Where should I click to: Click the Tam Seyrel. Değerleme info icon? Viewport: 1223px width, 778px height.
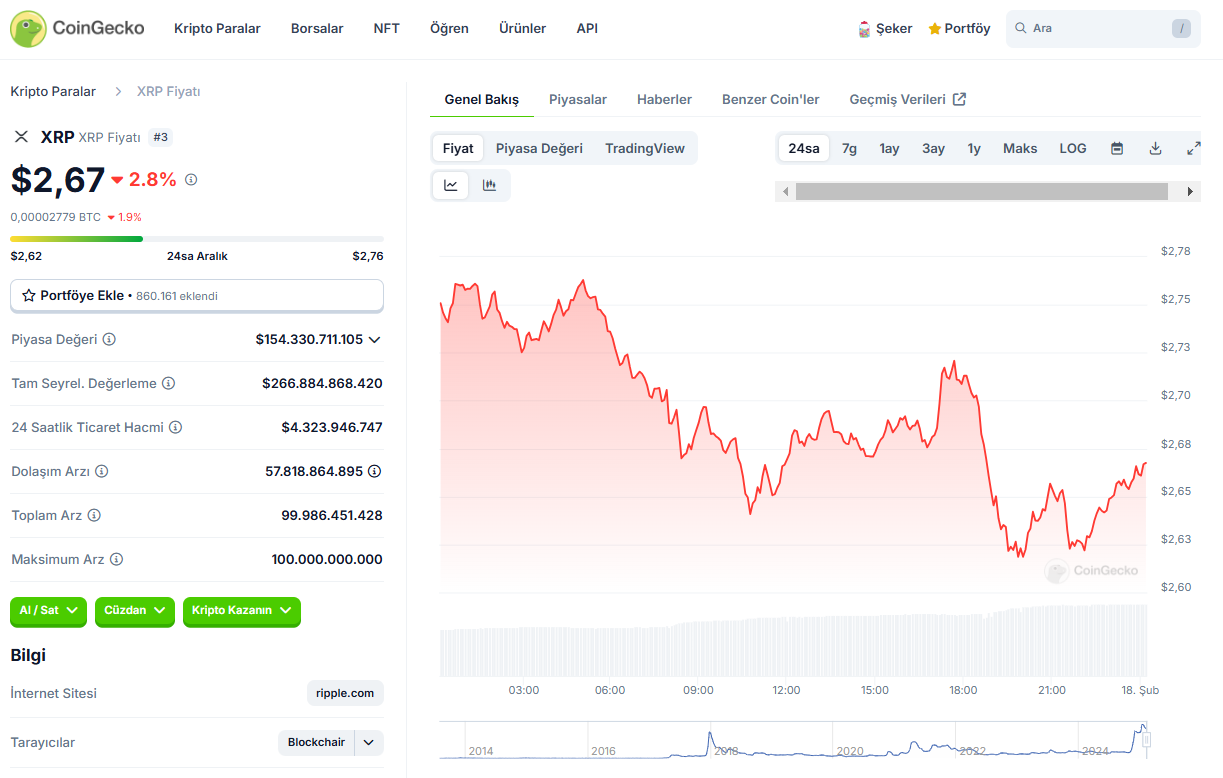pyautogui.click(x=168, y=383)
